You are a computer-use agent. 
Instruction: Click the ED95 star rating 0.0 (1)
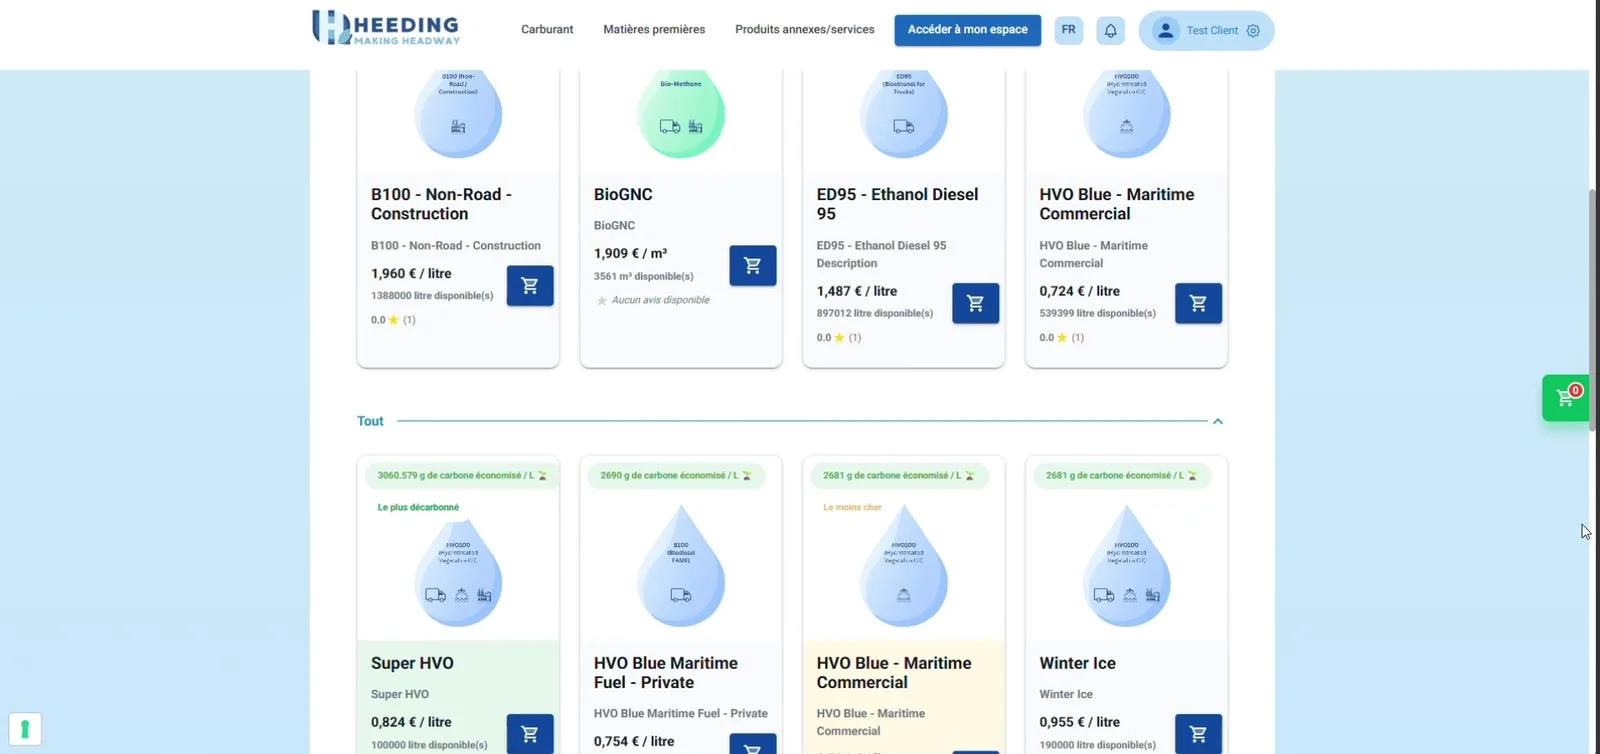click(838, 338)
